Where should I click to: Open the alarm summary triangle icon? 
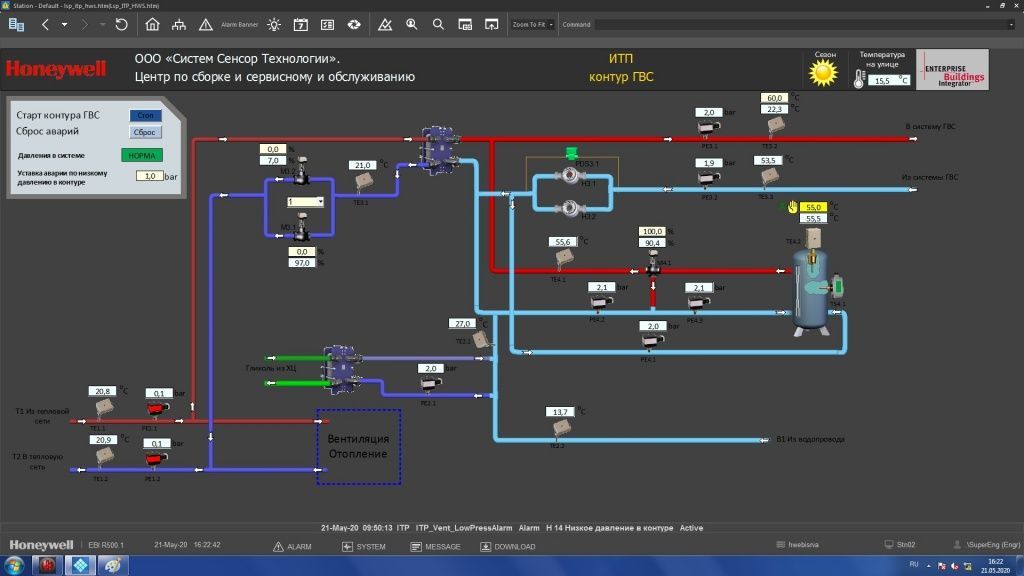(205, 24)
